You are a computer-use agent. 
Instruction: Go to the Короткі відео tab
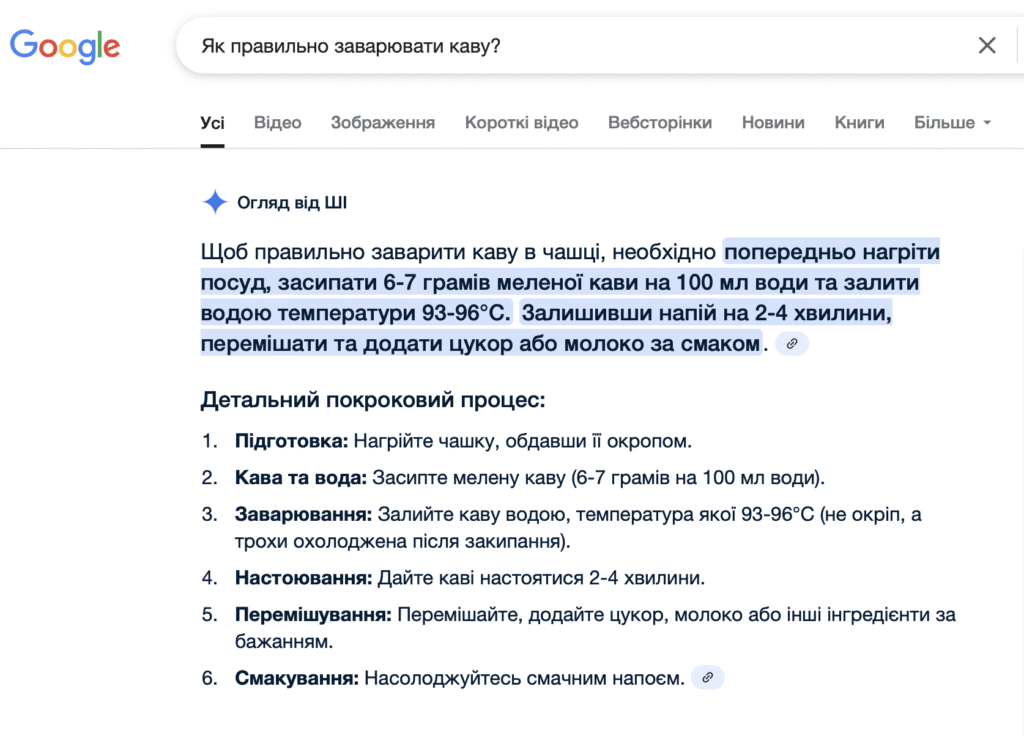click(521, 123)
